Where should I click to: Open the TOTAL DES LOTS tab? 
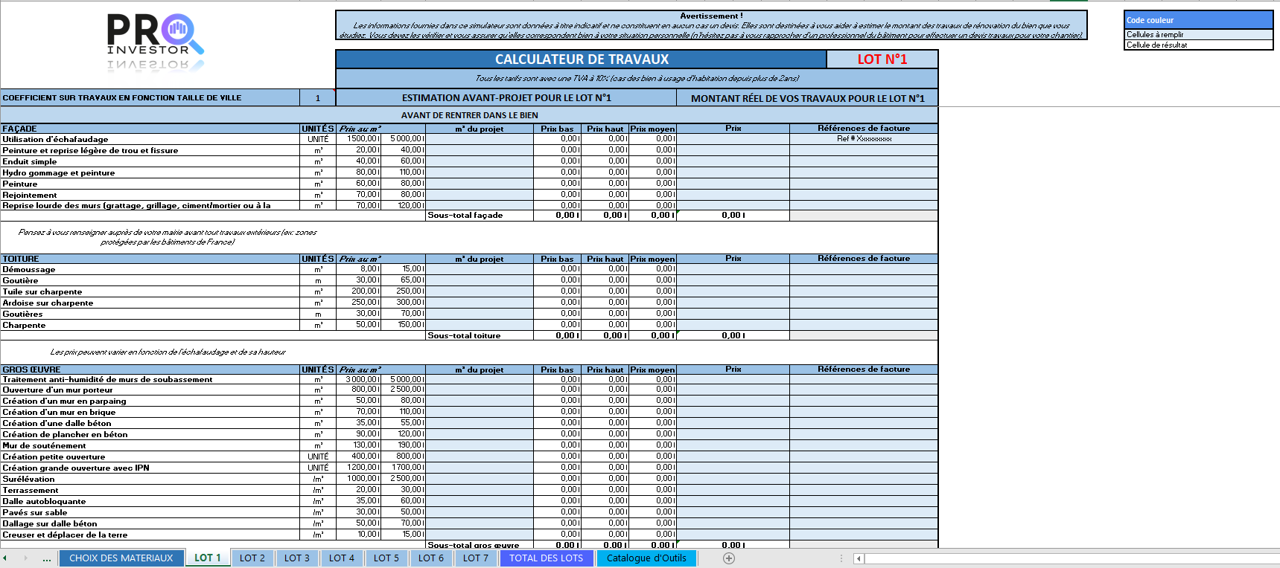coord(546,558)
